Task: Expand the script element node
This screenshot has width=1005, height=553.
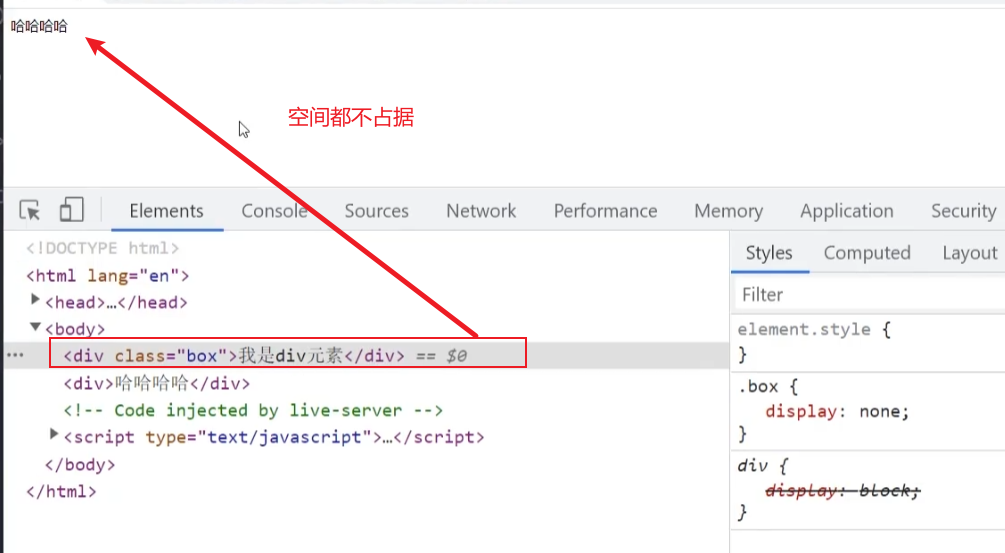Action: click(54, 435)
